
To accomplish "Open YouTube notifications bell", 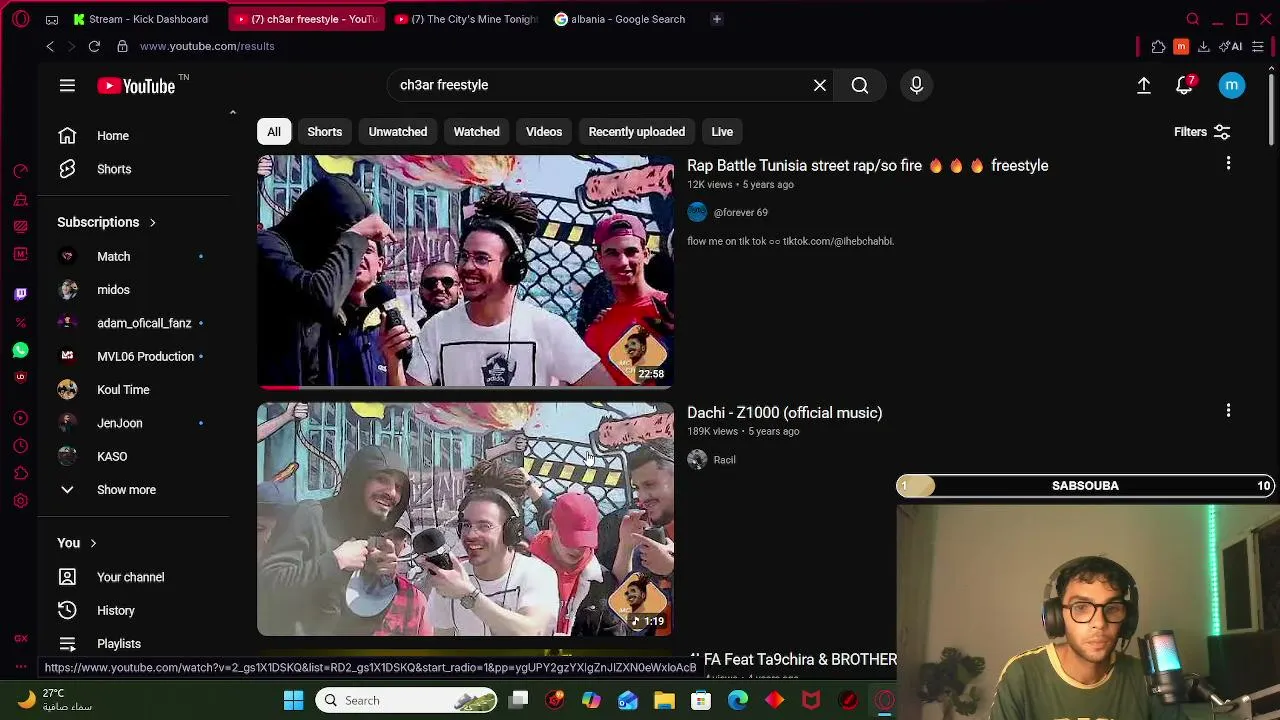I will coord(1185,86).
